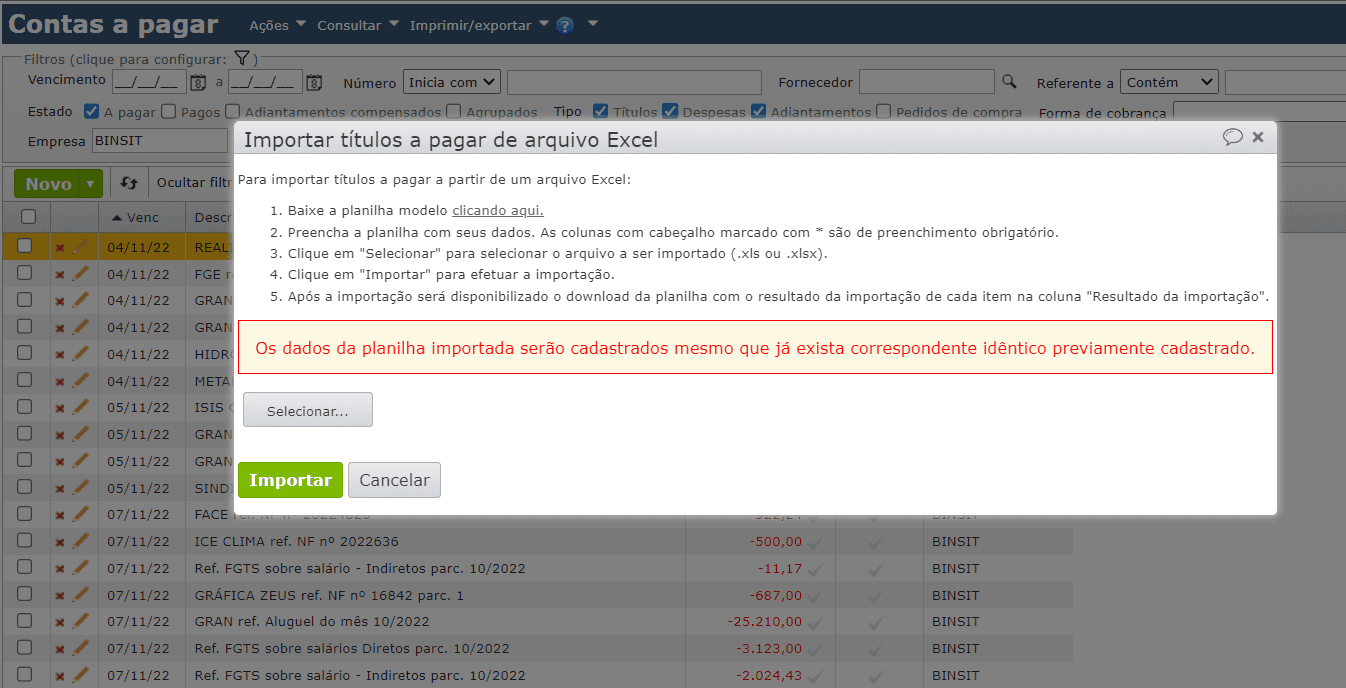Download the model sheet via 'clicando aqui'
Viewport: 1346px width, 688px height.
498,211
